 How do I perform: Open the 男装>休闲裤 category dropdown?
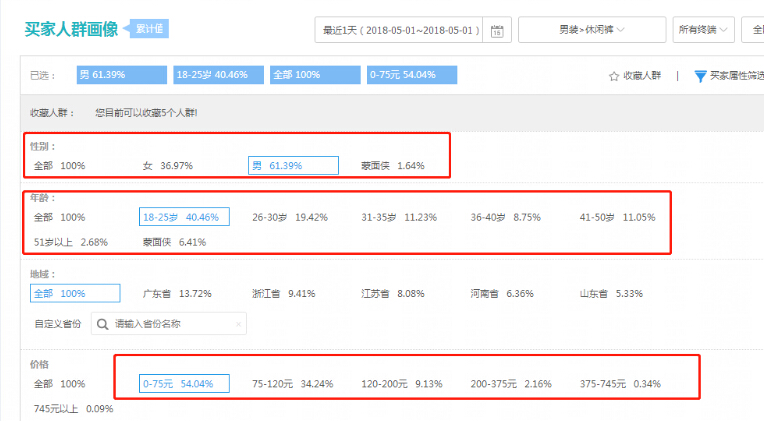coord(591,30)
